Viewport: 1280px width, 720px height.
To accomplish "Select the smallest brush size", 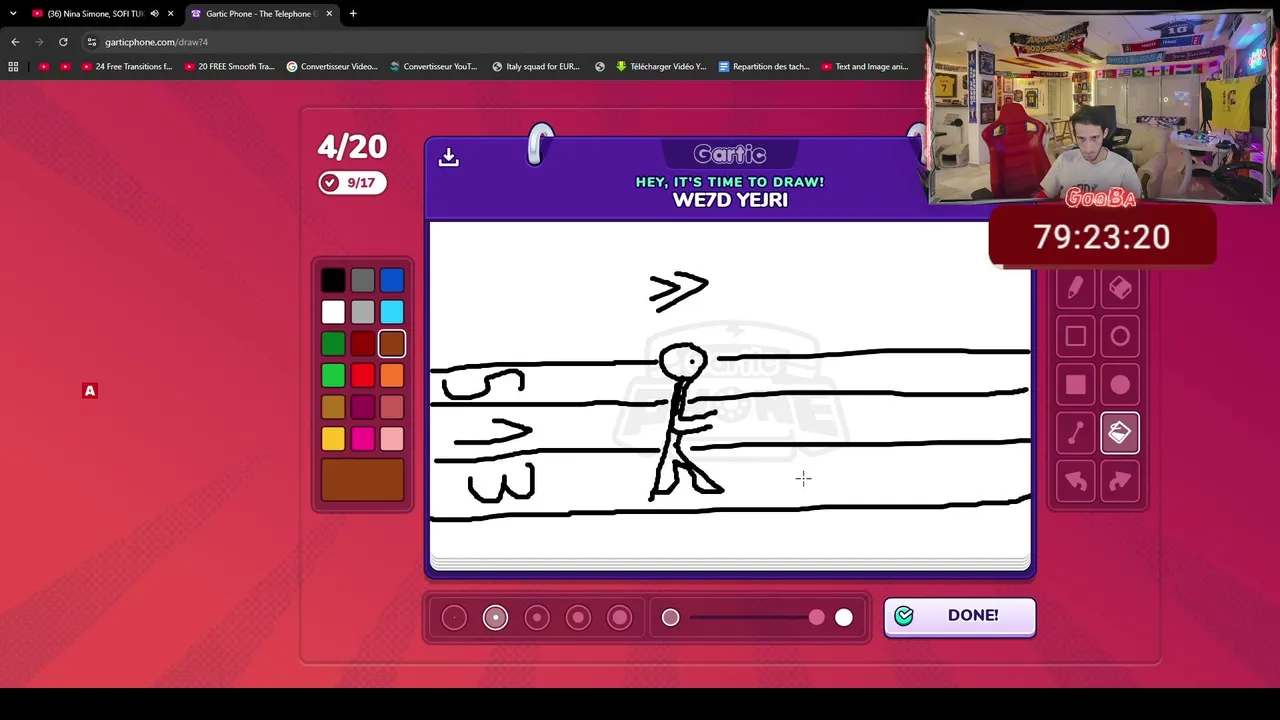I will 454,618.
